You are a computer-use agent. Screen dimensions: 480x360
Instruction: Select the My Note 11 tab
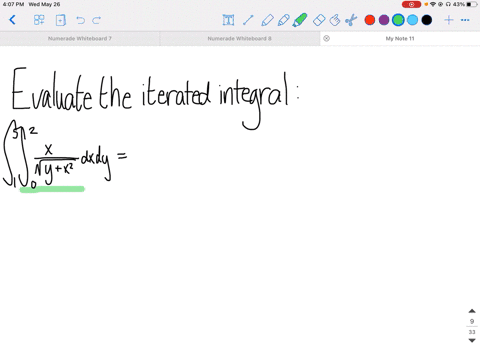tap(400, 39)
